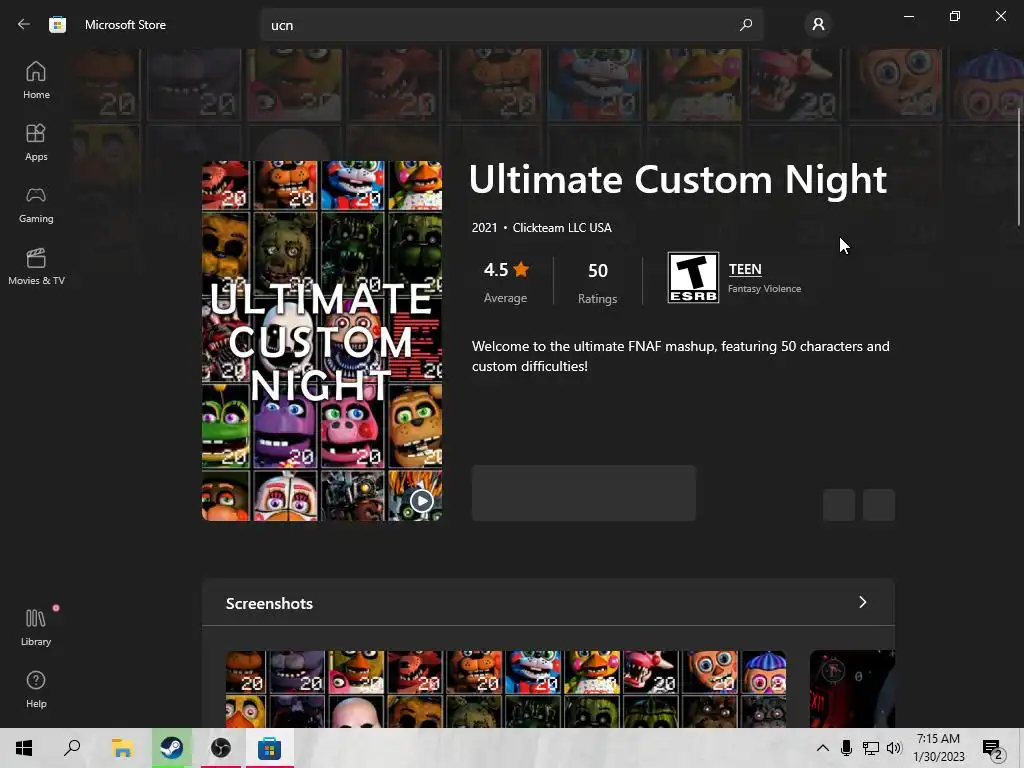This screenshot has height=768, width=1024.
Task: Expand Screenshots section with chevron arrow
Action: (x=862, y=602)
